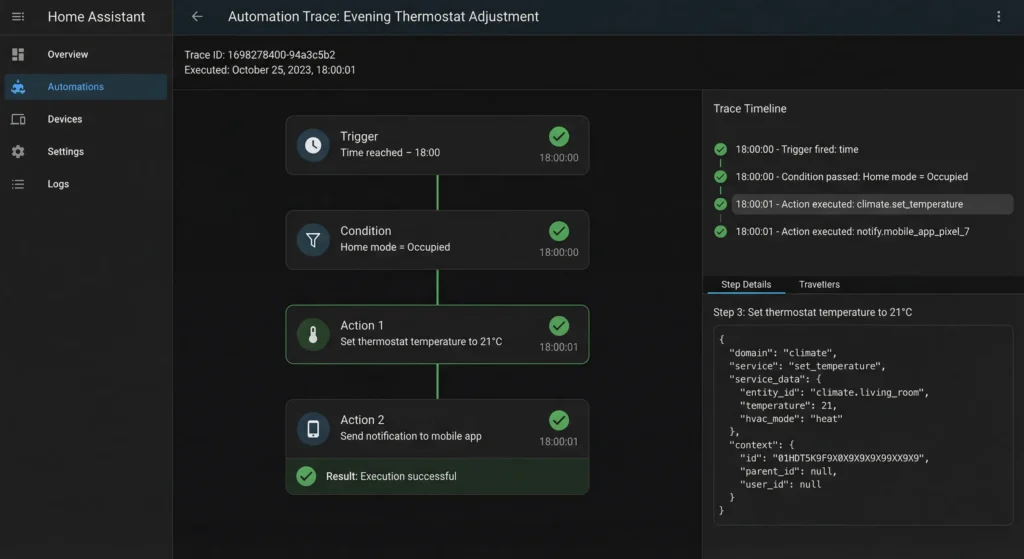1024x559 pixels.
Task: Click the Result success checkmark icon
Action: click(x=306, y=476)
